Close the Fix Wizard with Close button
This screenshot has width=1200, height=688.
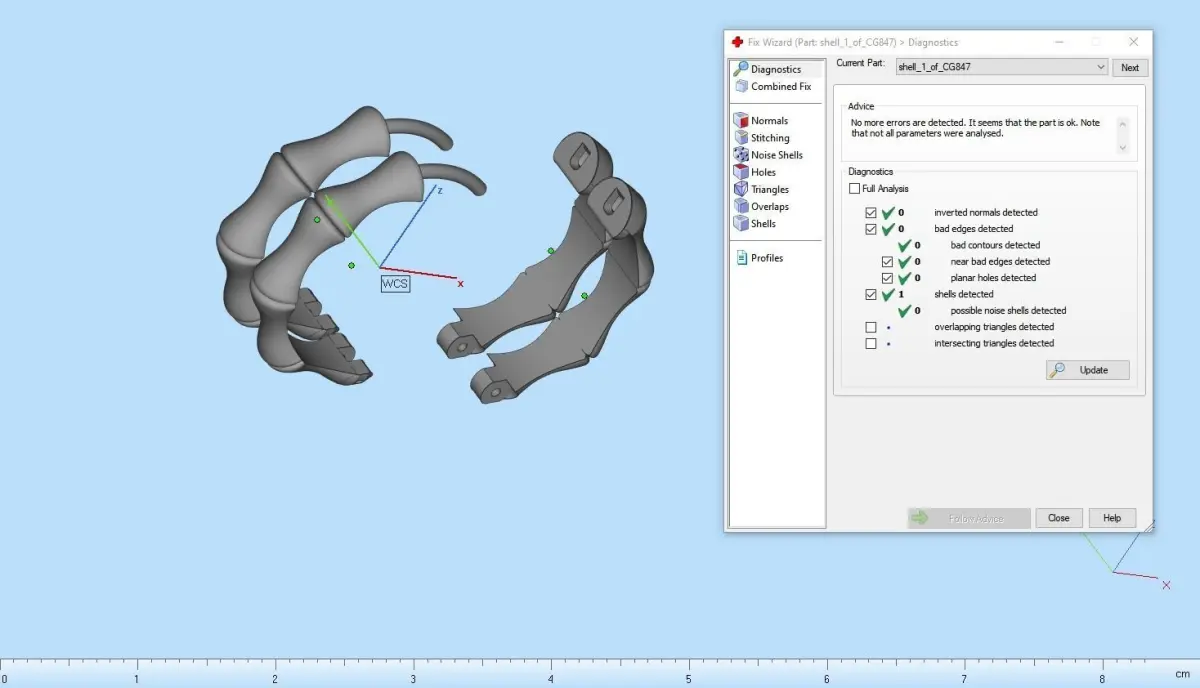(x=1059, y=518)
